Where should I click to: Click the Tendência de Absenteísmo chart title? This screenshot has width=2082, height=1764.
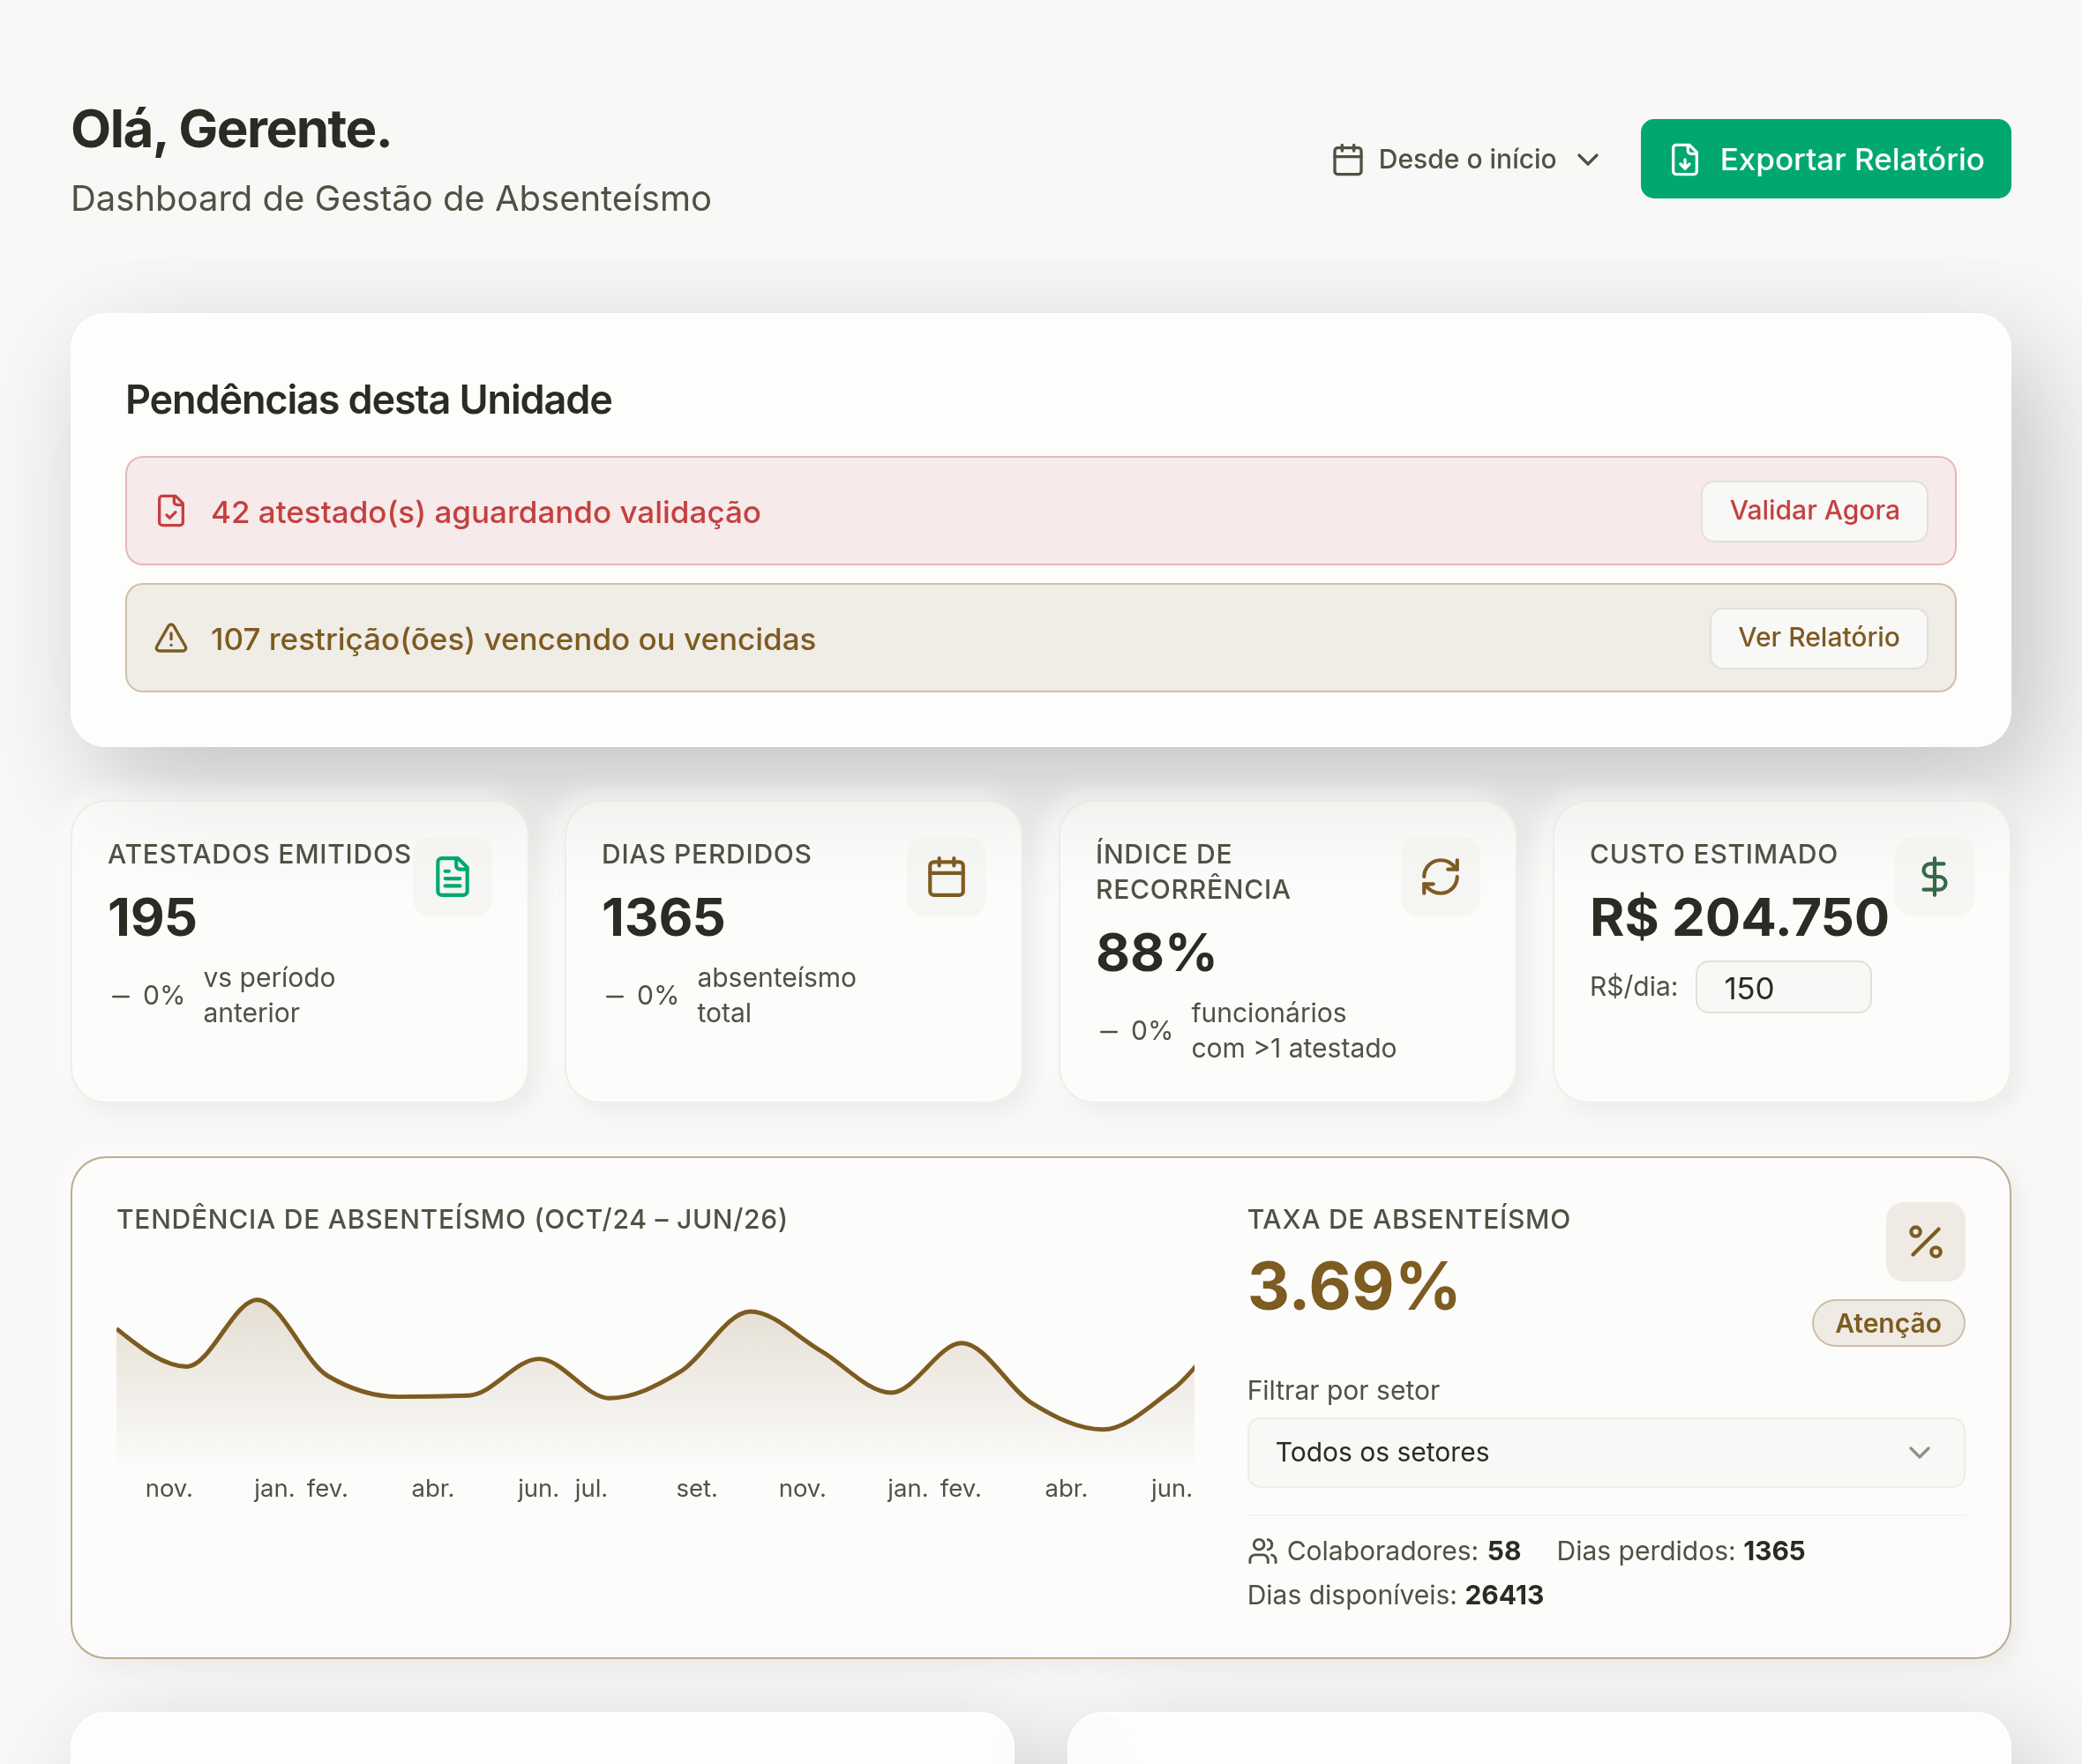(452, 1219)
